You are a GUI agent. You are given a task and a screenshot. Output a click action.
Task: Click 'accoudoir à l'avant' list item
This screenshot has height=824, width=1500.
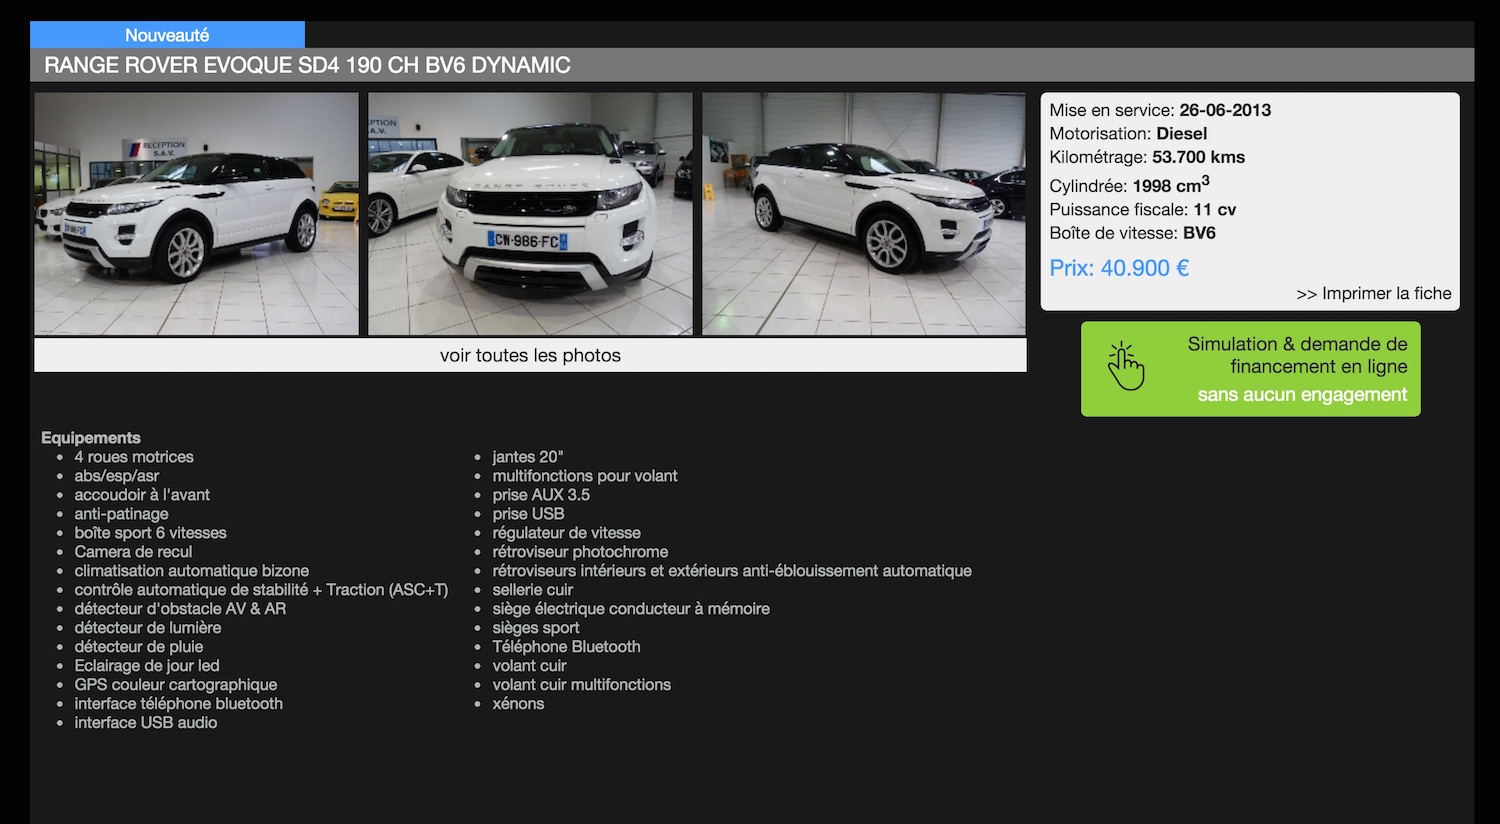(x=142, y=495)
